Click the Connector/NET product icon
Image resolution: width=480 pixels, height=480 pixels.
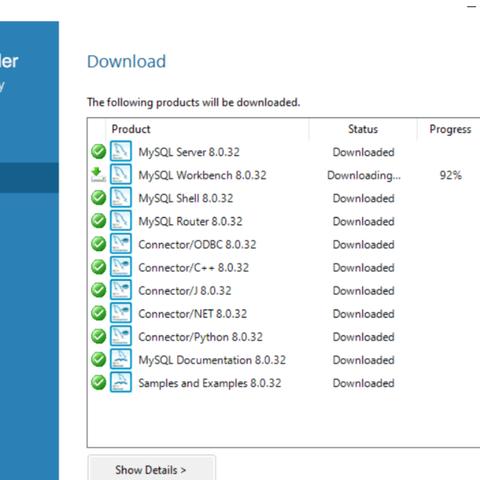(121, 313)
